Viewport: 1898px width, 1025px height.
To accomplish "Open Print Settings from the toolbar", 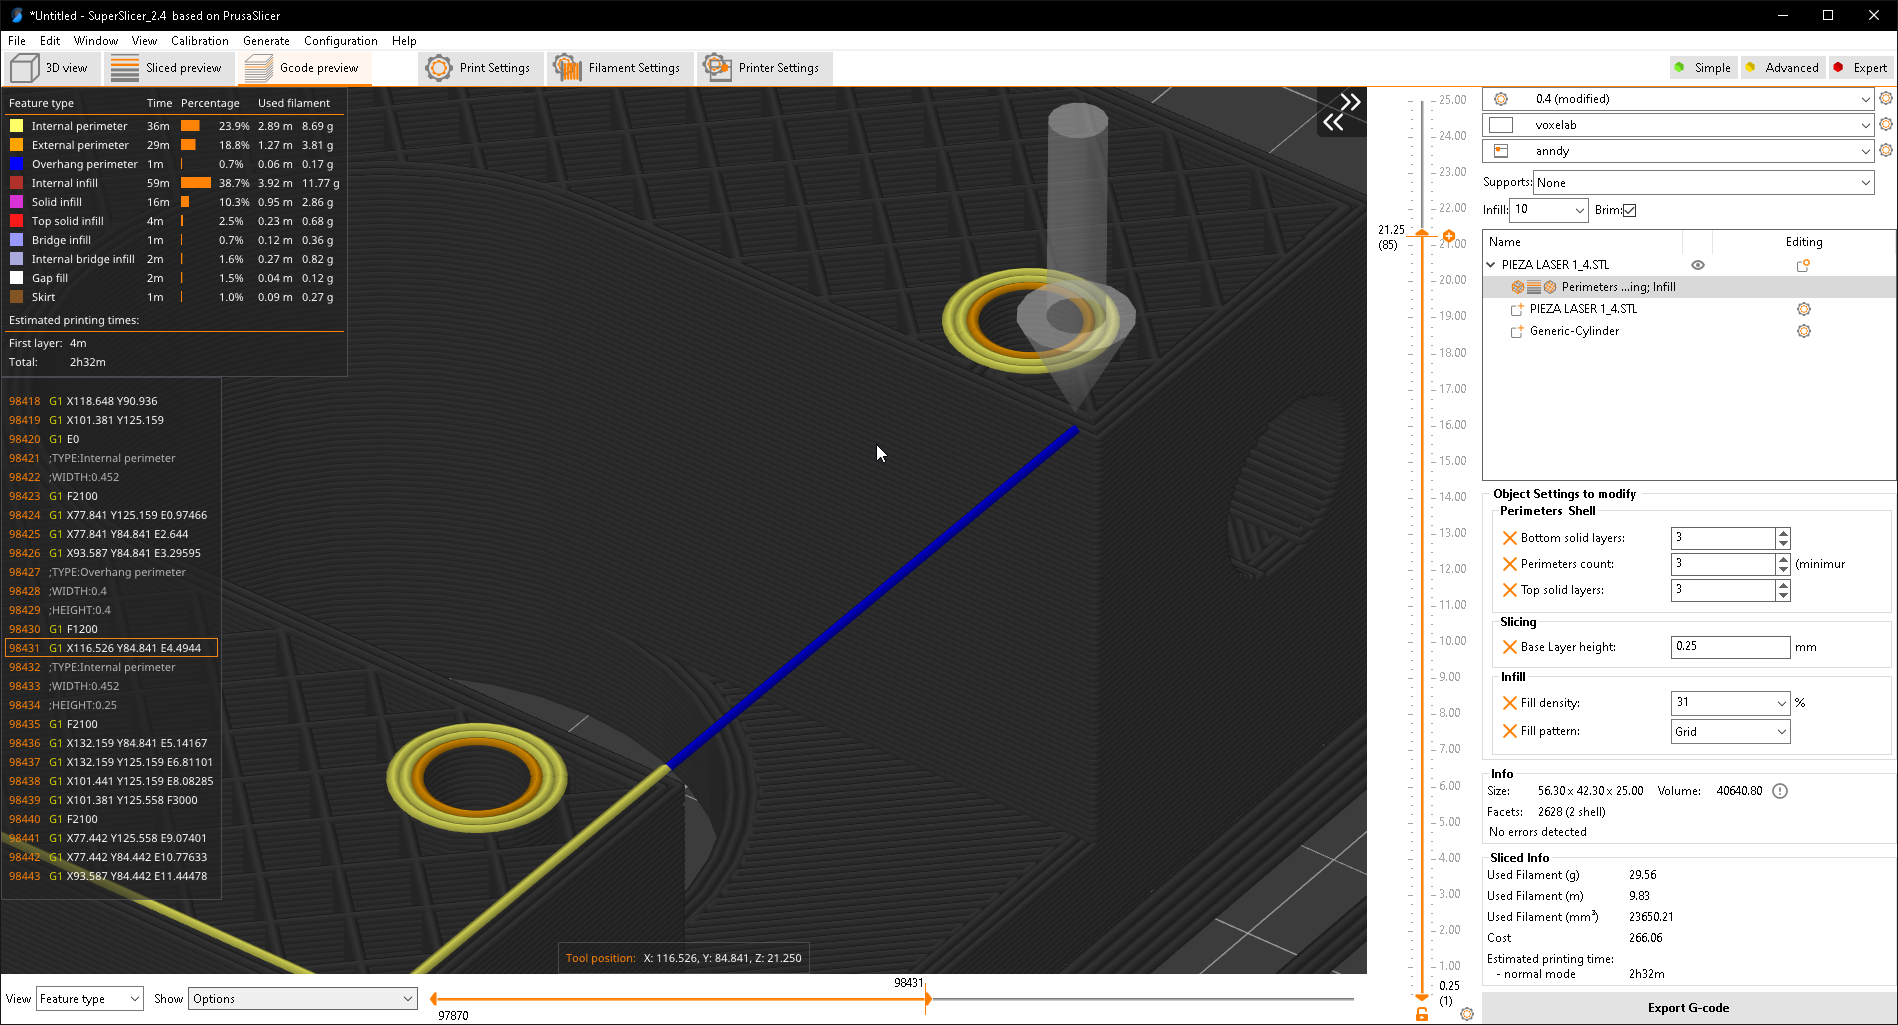I will pyautogui.click(x=480, y=68).
